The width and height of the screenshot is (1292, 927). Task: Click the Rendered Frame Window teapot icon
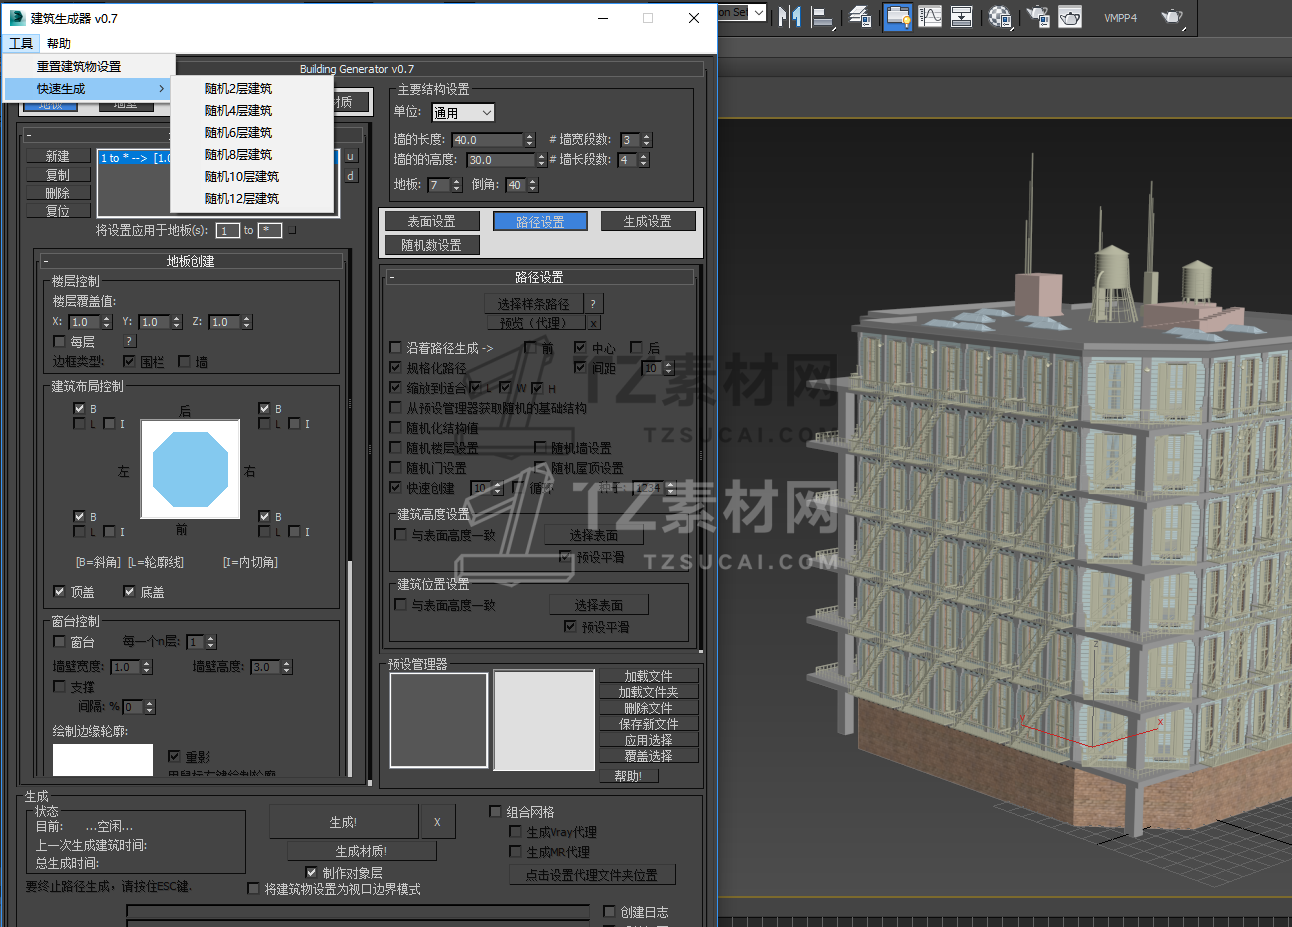[1070, 16]
